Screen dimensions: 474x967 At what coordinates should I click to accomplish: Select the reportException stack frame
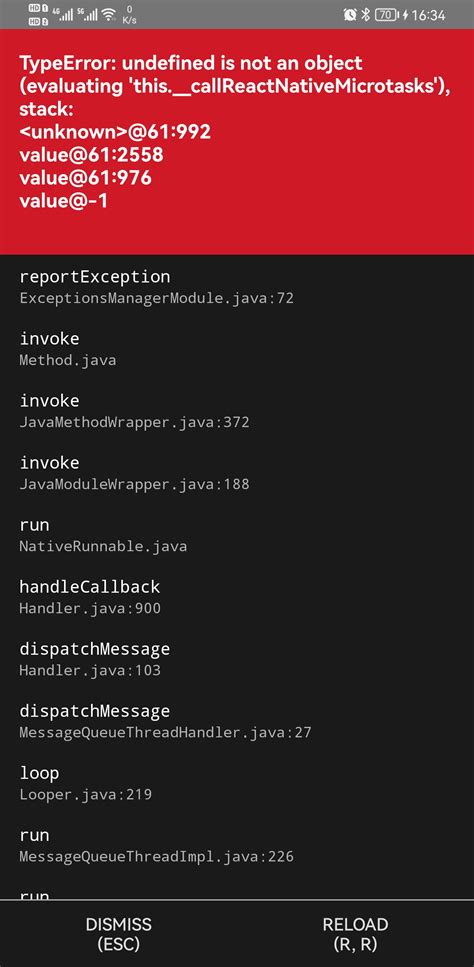pos(237,287)
